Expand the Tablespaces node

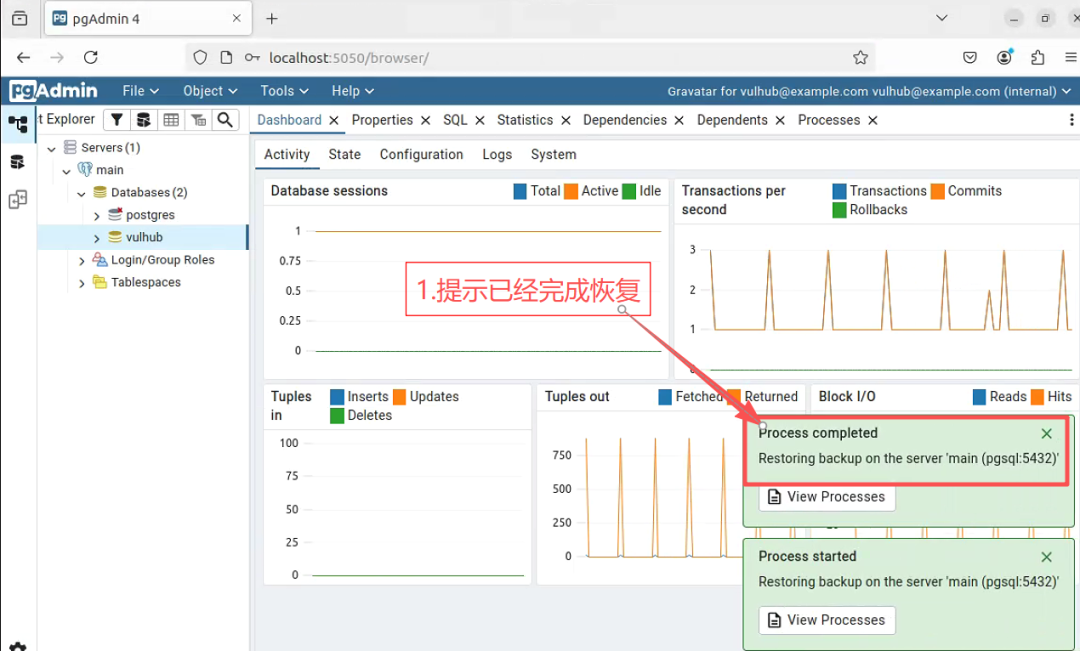81,283
